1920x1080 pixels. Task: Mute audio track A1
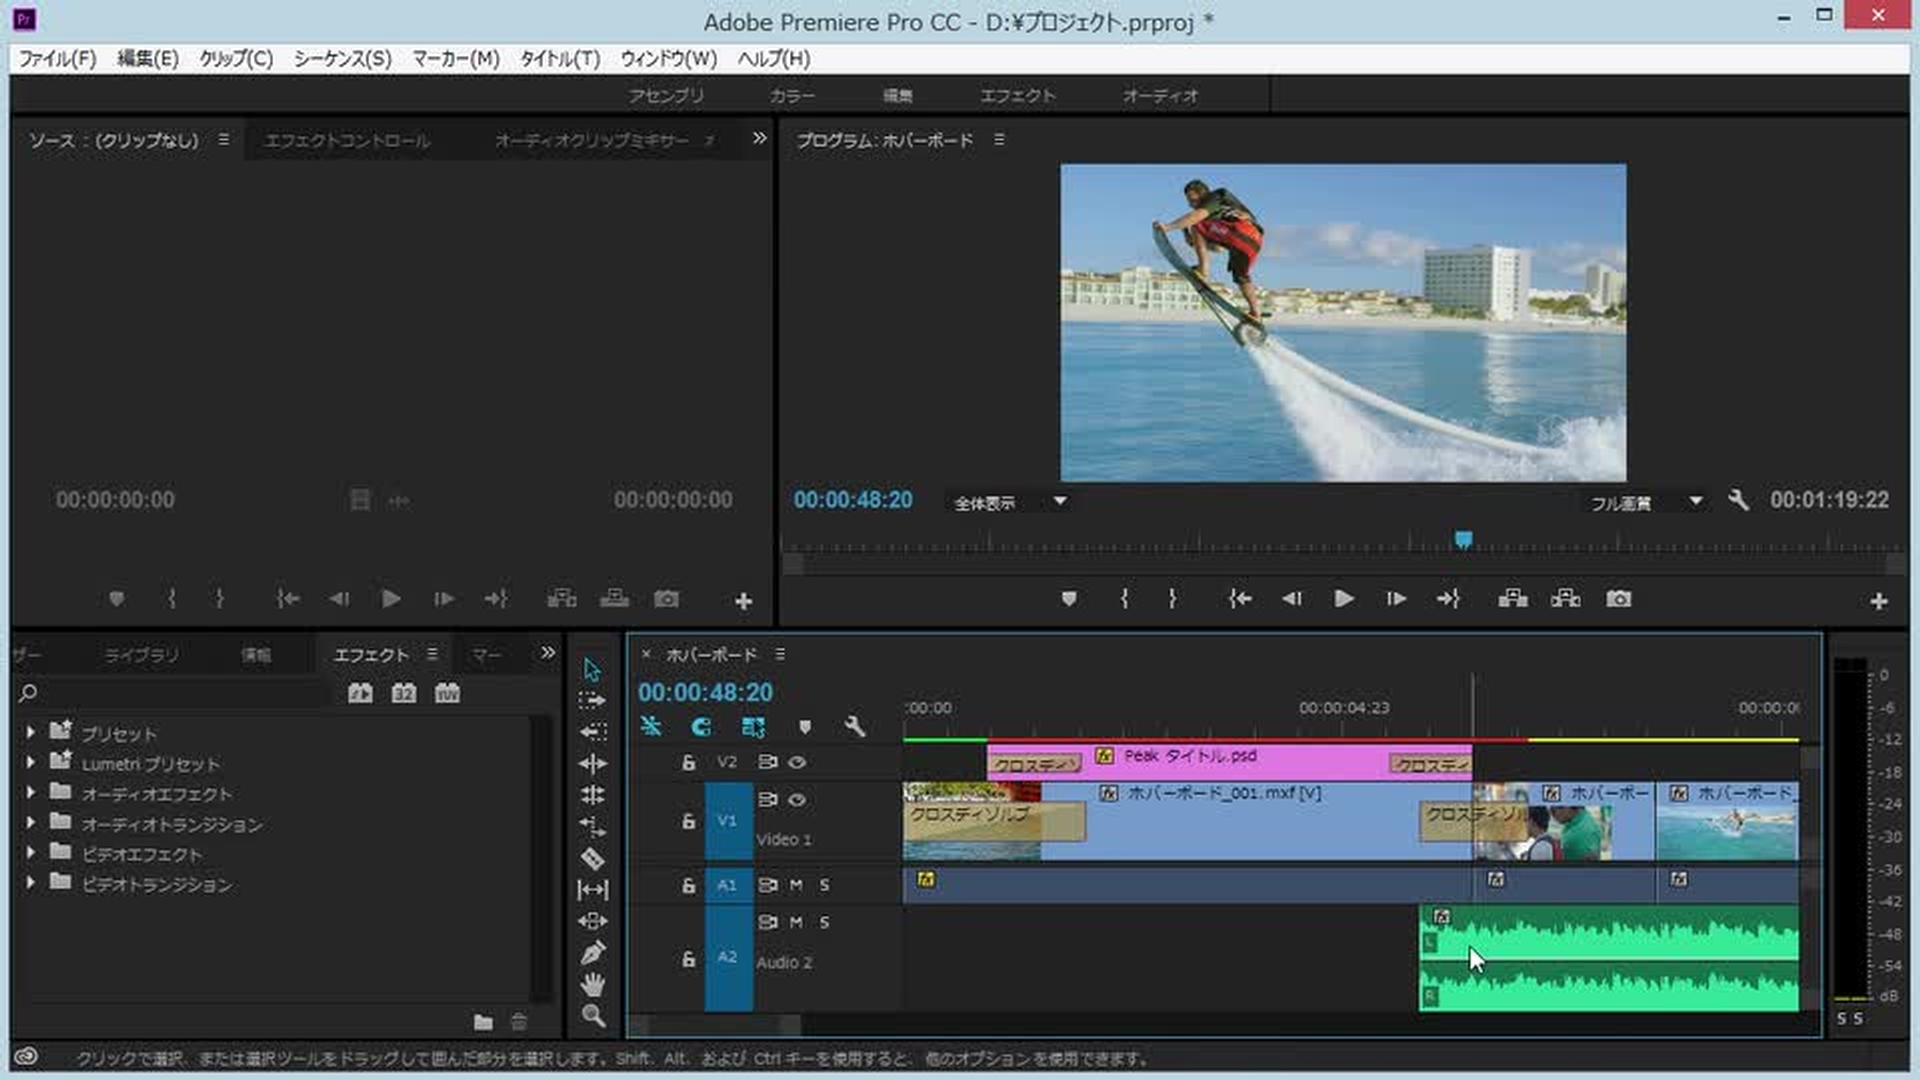[796, 885]
